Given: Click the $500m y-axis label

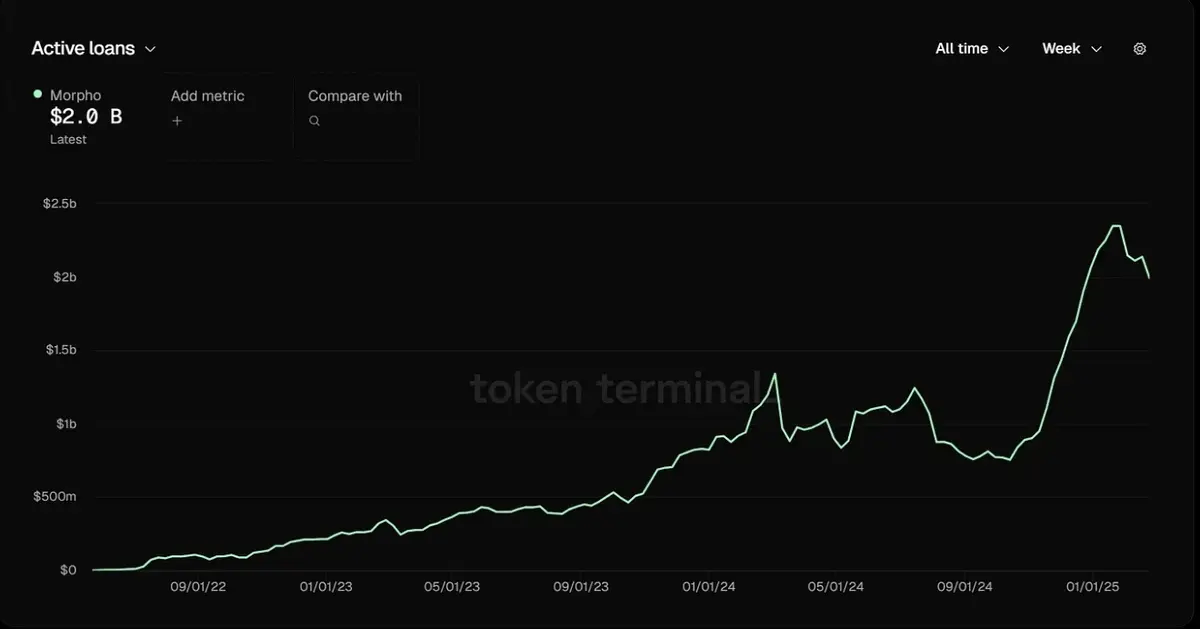Looking at the screenshot, I should [54, 497].
